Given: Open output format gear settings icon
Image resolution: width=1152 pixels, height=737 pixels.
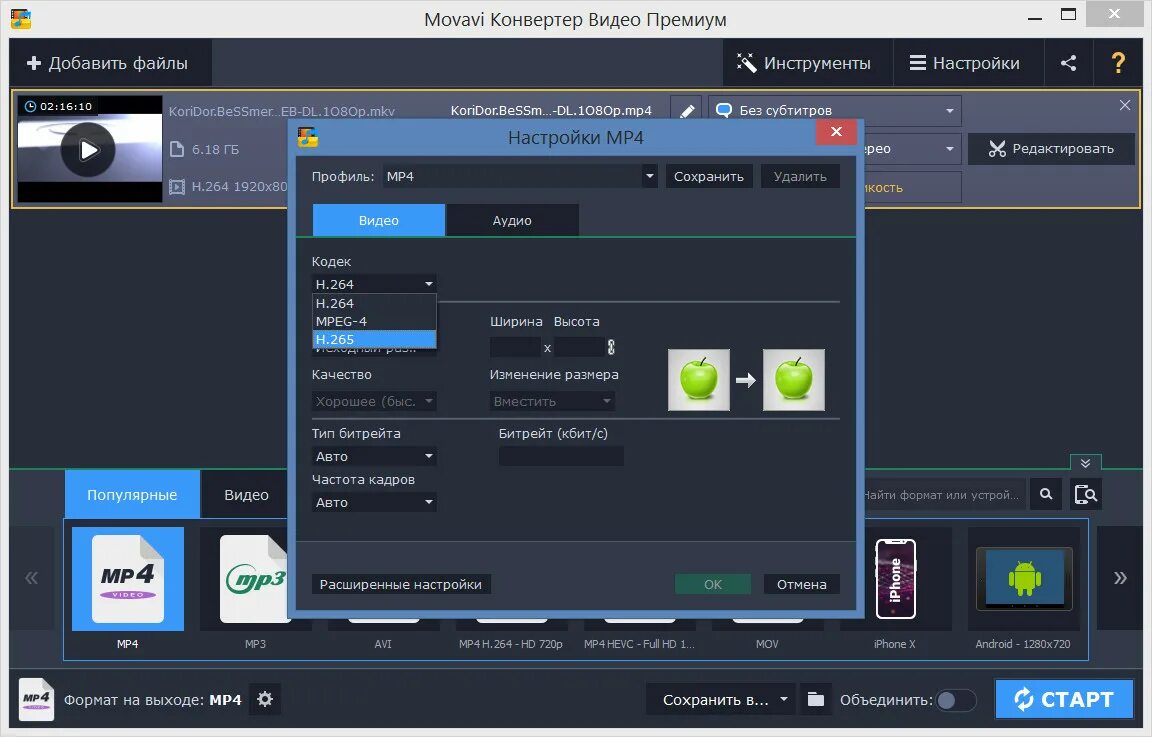Looking at the screenshot, I should click(265, 700).
